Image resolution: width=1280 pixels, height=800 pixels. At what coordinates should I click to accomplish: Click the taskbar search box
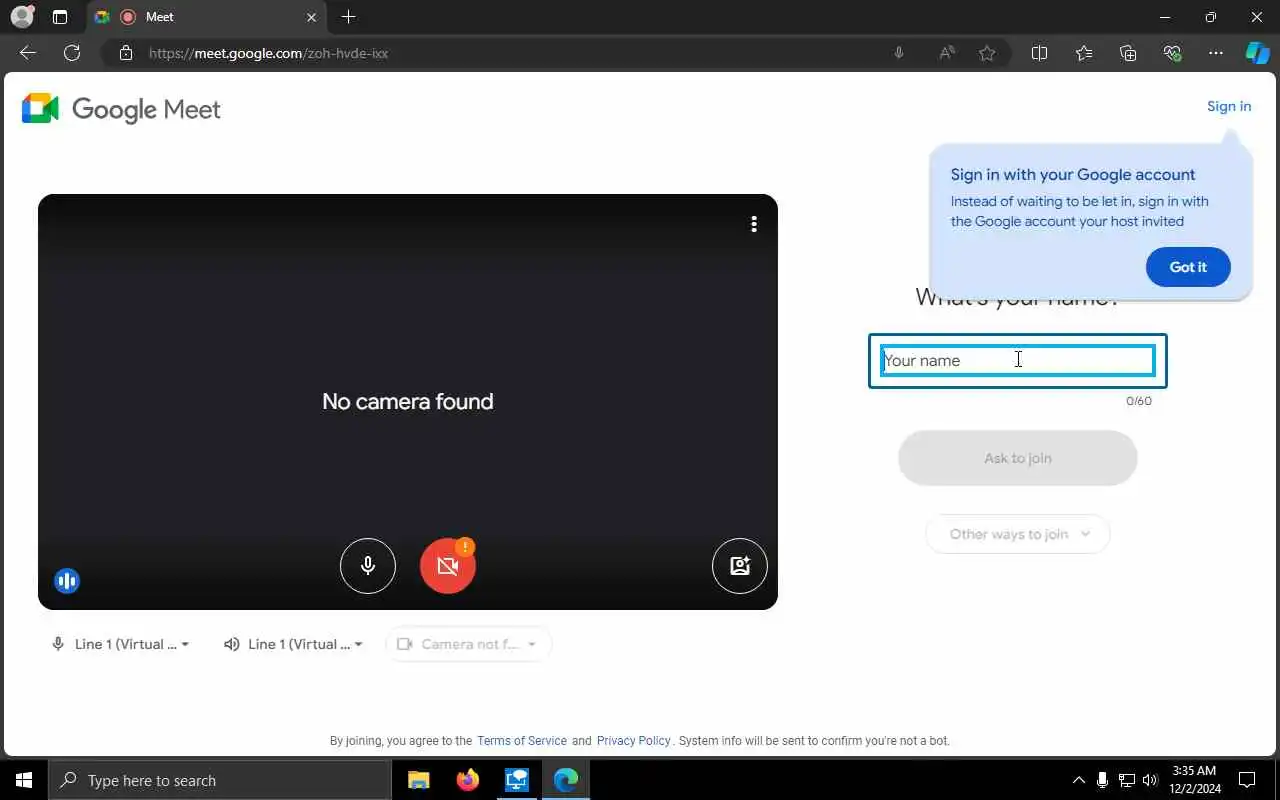pos(220,780)
